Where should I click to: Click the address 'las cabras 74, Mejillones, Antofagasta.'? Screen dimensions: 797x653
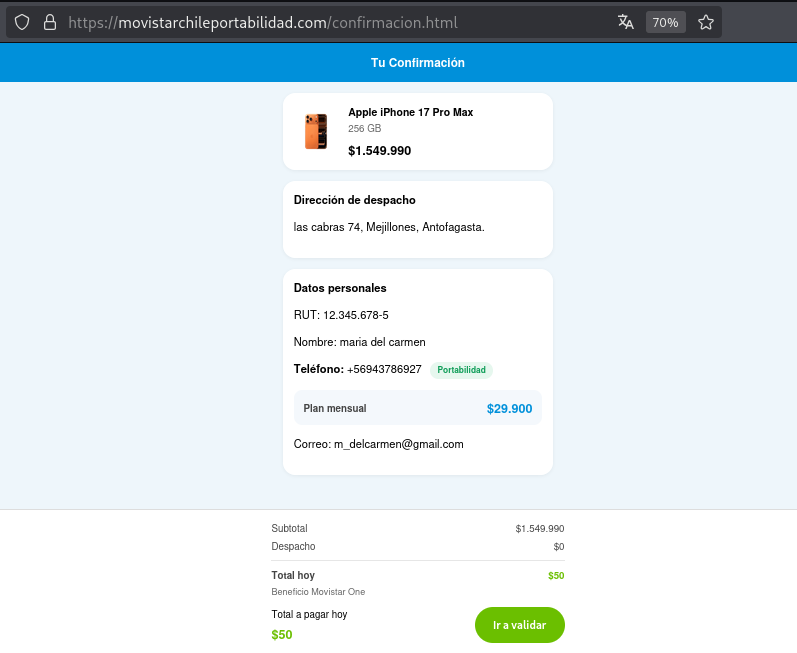pyautogui.click(x=389, y=227)
